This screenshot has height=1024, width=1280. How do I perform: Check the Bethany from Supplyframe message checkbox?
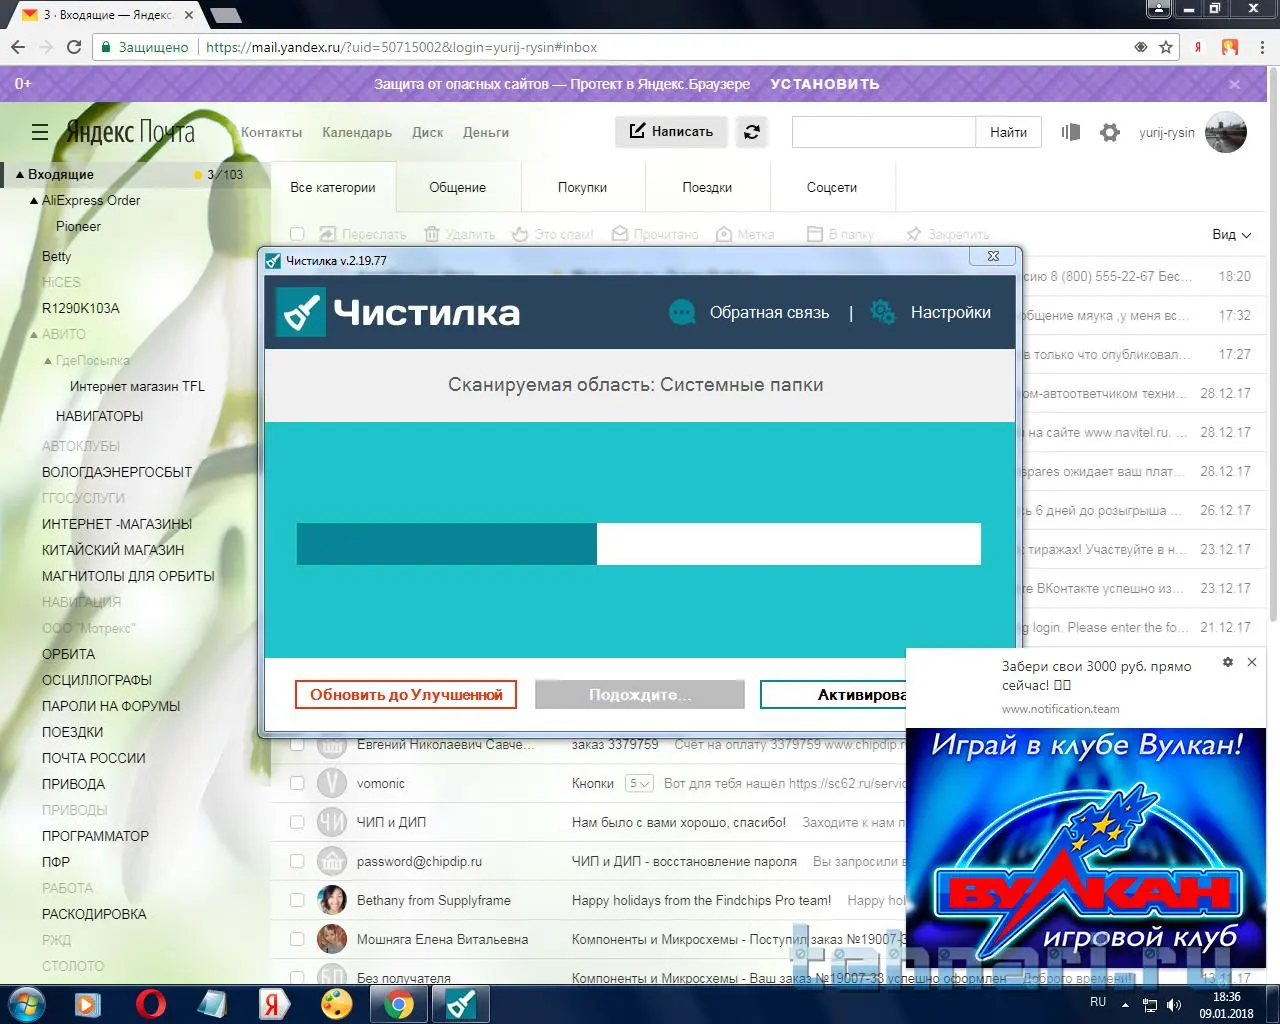point(297,900)
